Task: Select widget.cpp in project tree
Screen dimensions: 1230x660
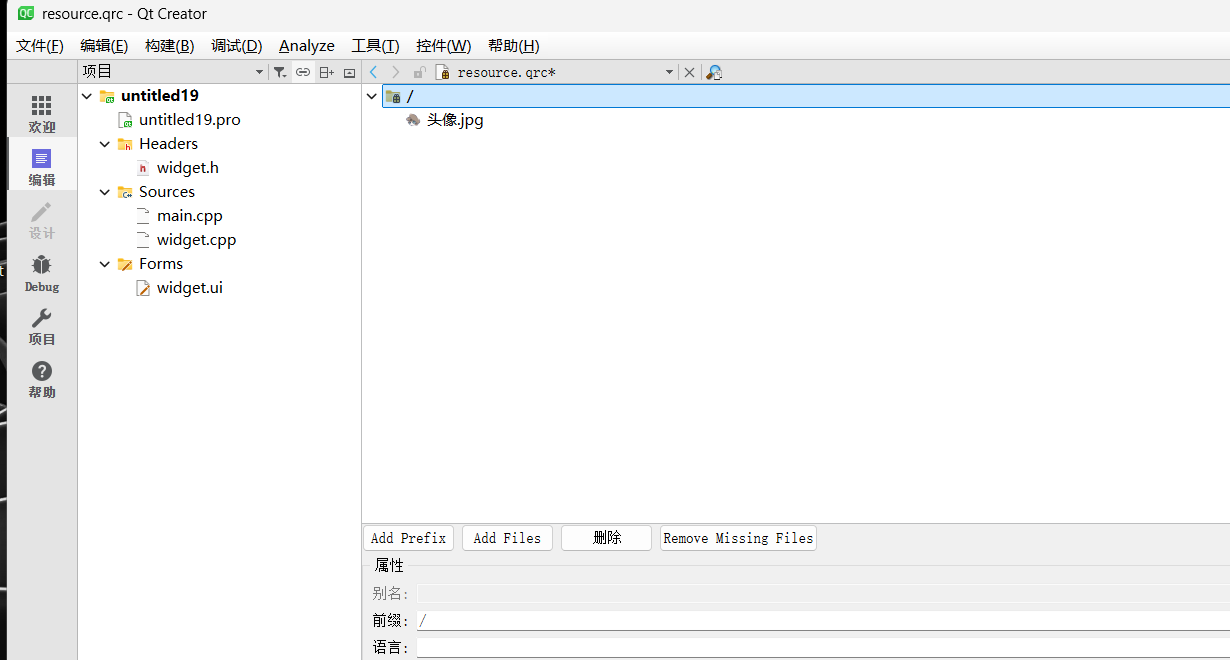Action: point(197,240)
